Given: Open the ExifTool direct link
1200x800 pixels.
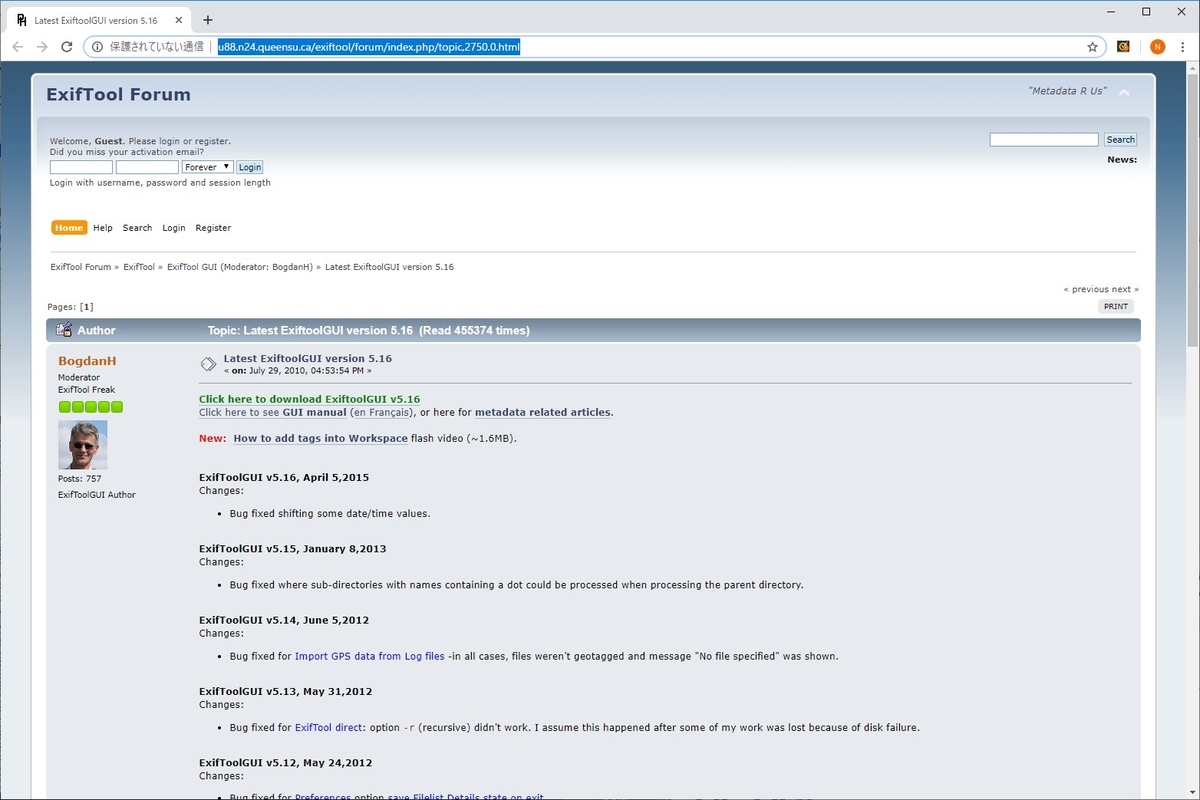Looking at the screenshot, I should point(329,727).
